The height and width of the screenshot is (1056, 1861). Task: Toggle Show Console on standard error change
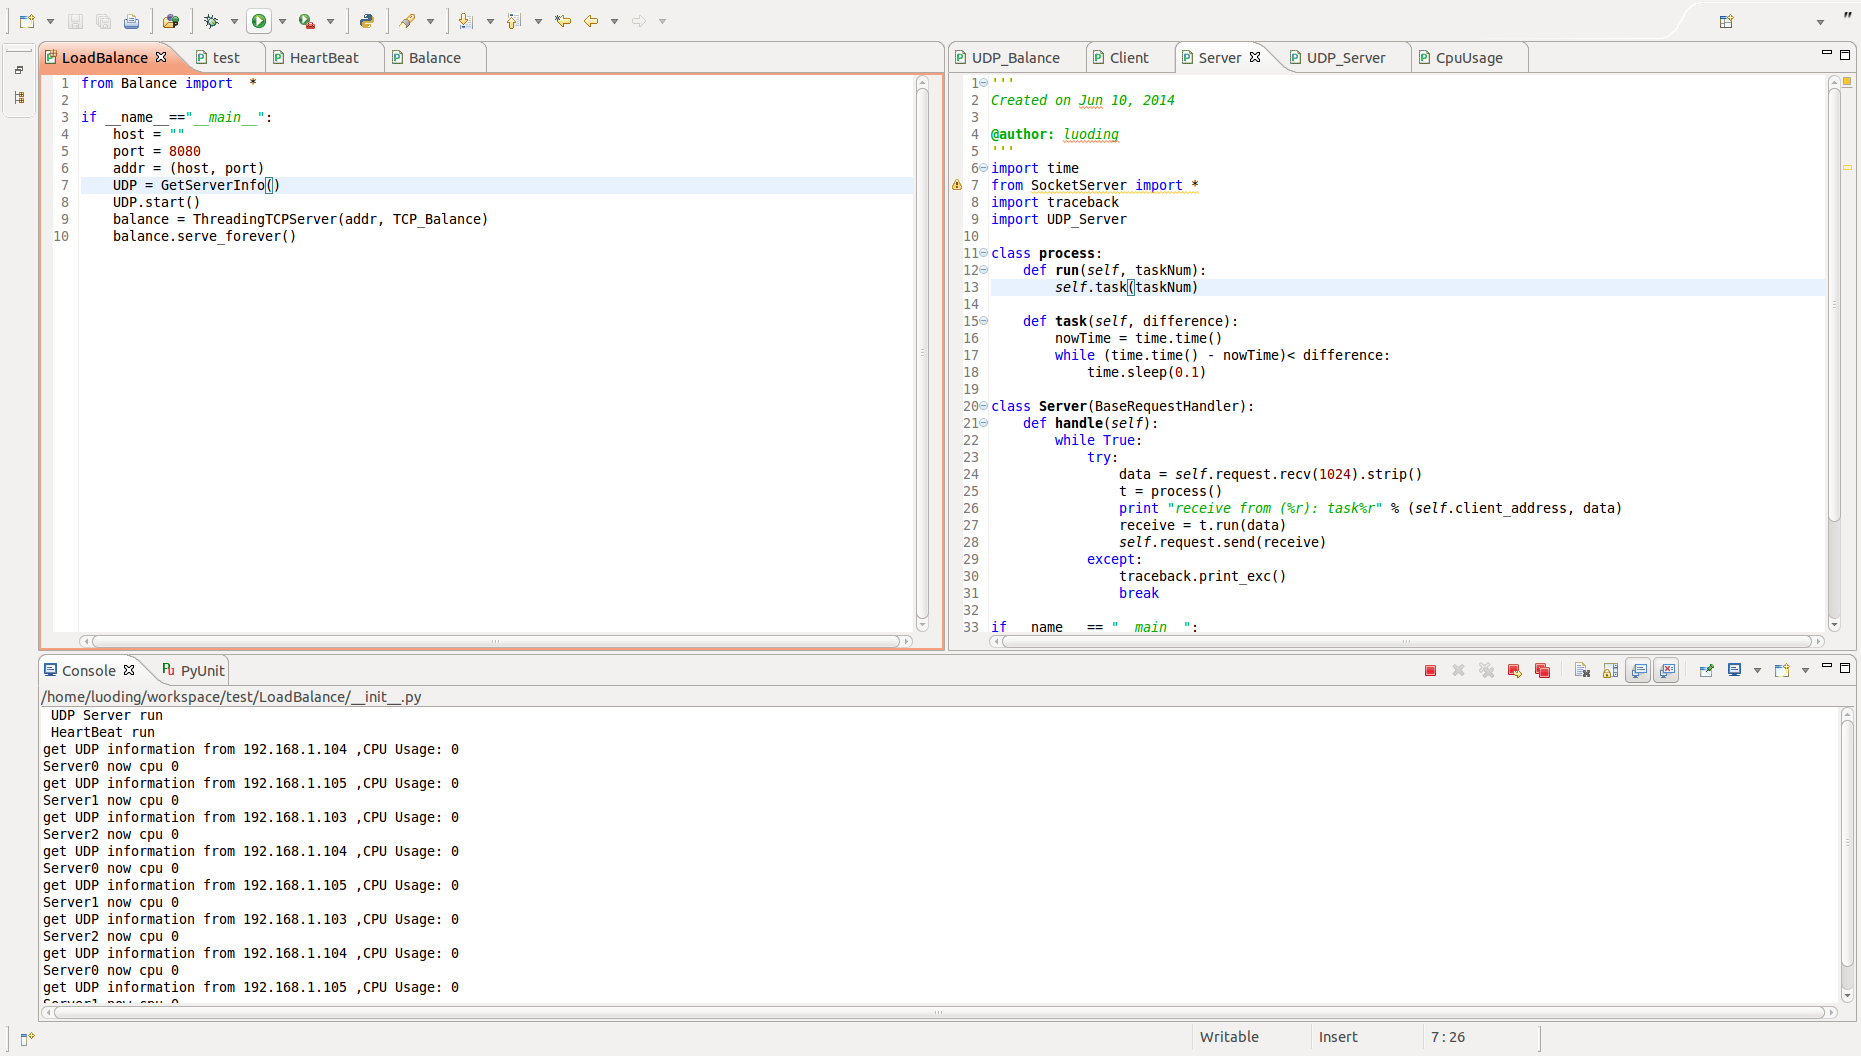point(1667,671)
